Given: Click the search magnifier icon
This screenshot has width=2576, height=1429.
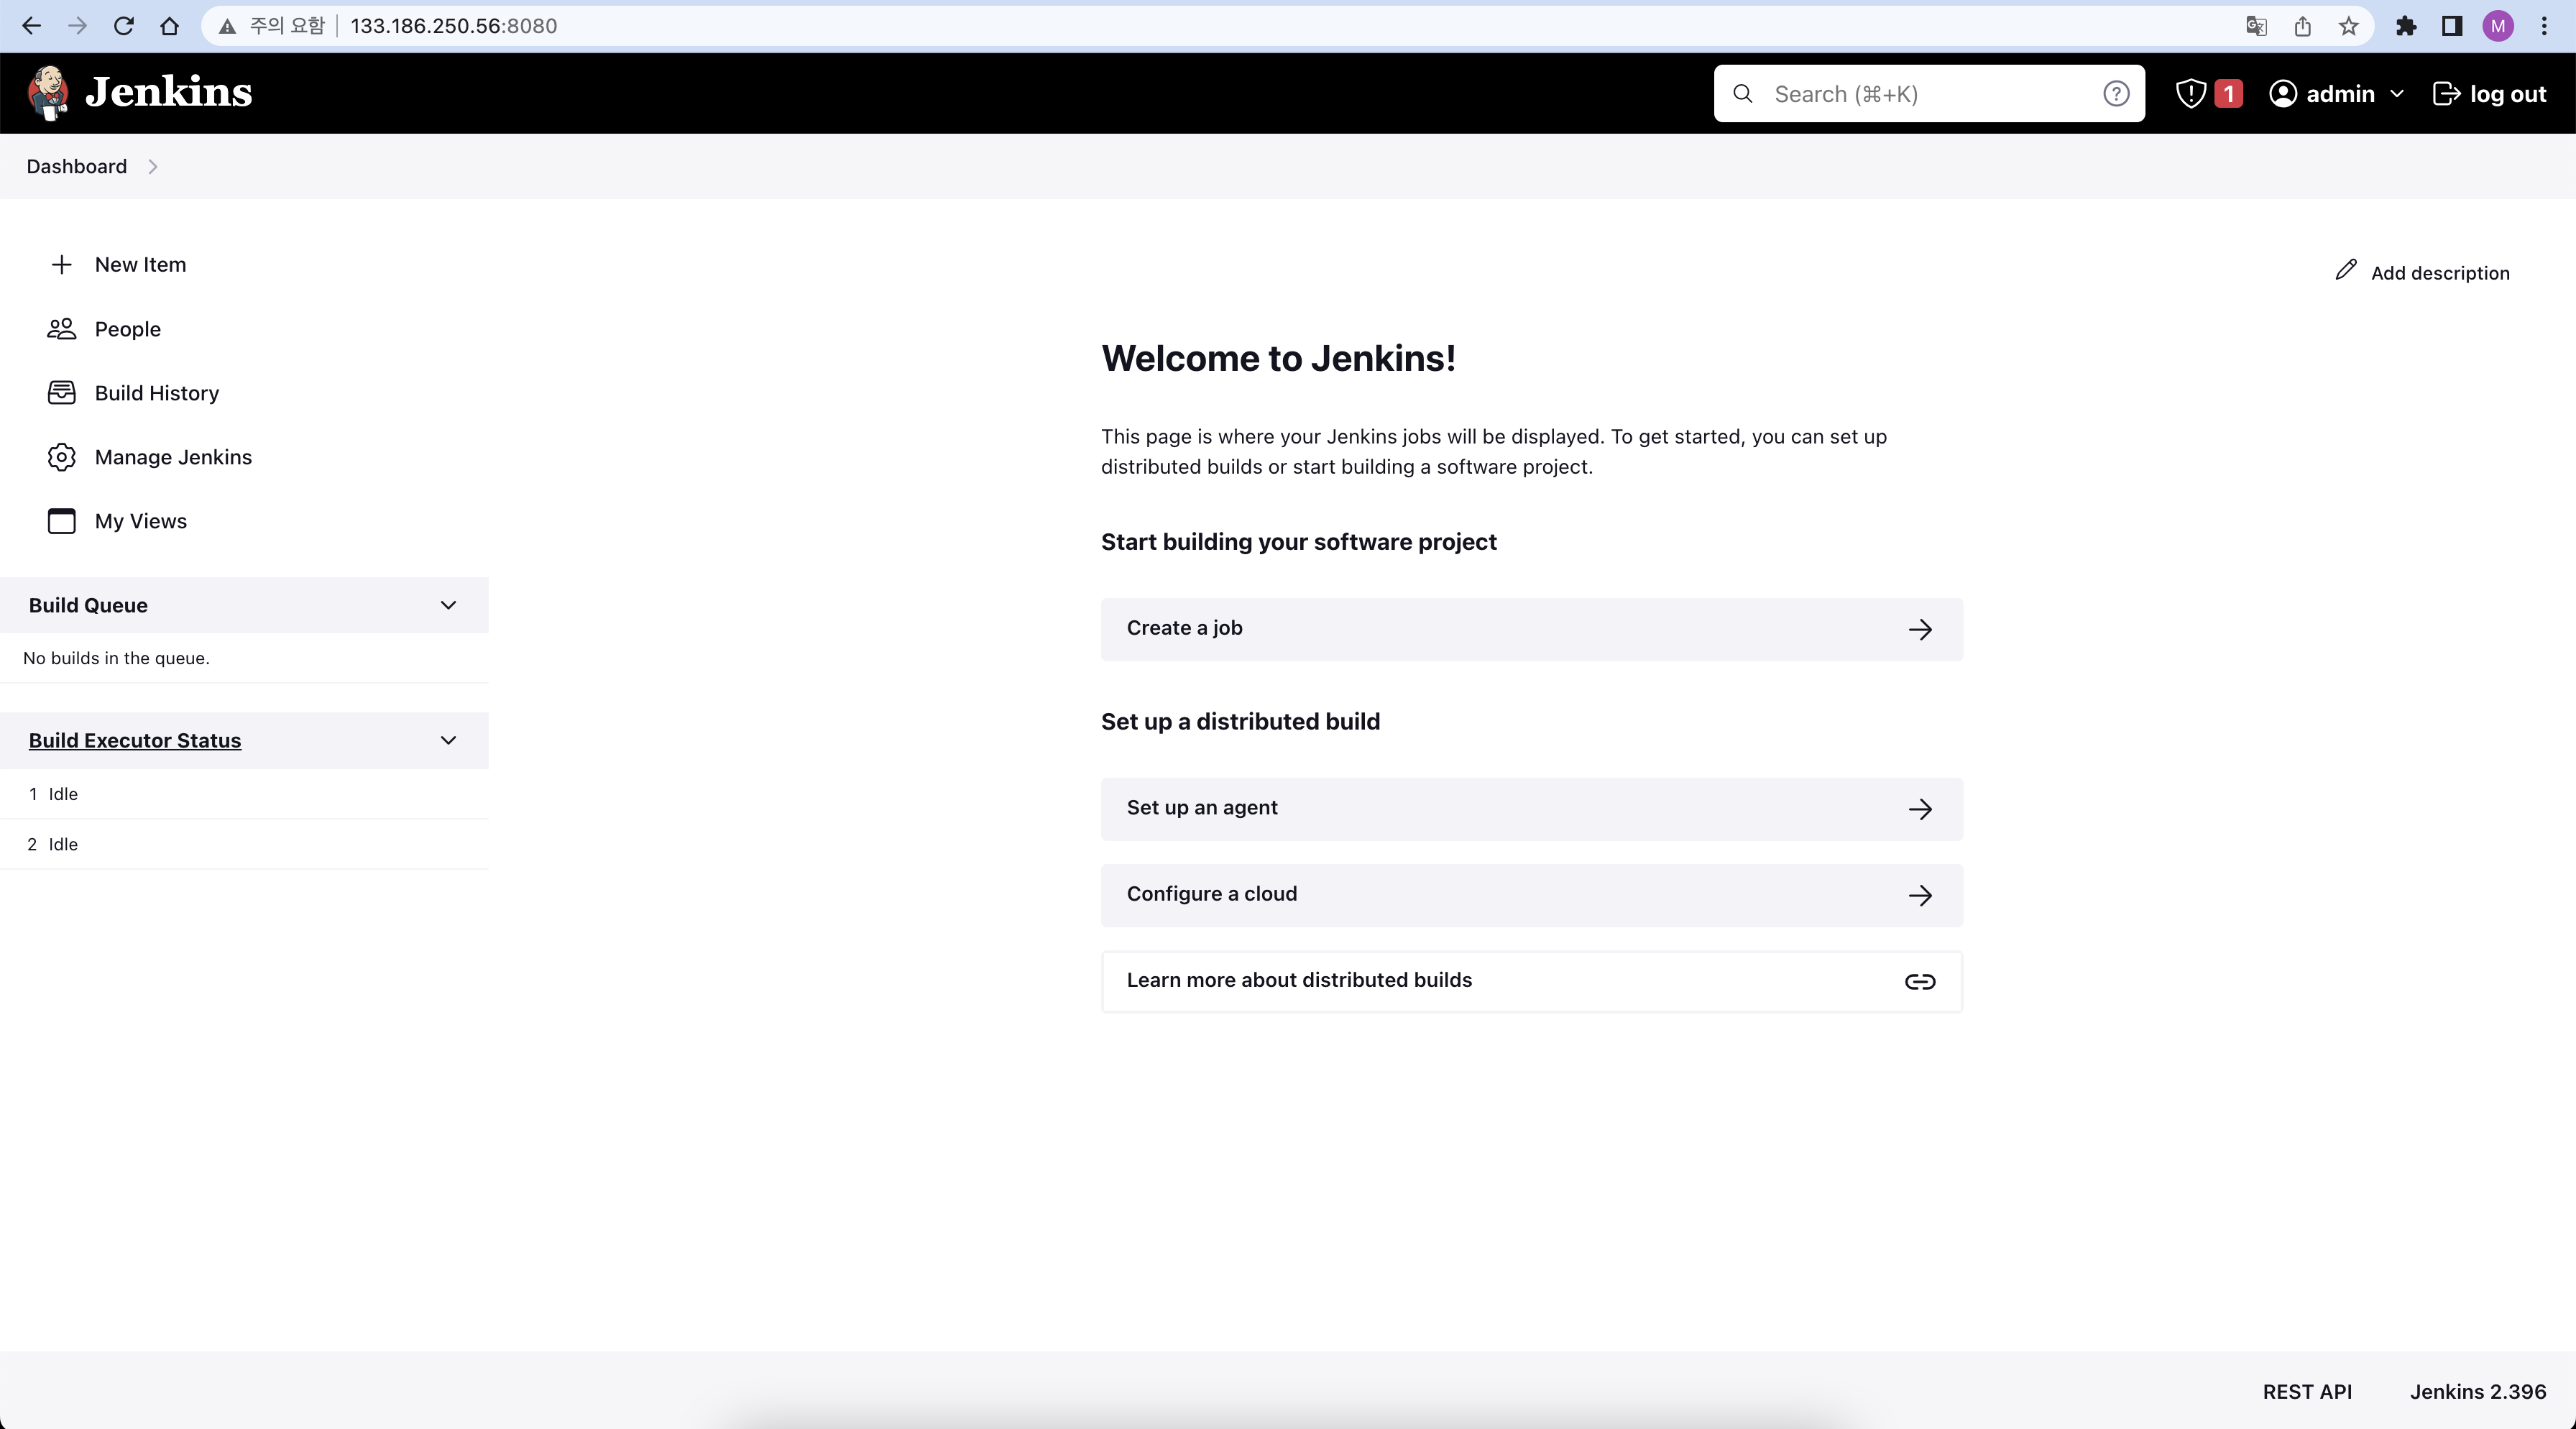Looking at the screenshot, I should pos(1743,94).
